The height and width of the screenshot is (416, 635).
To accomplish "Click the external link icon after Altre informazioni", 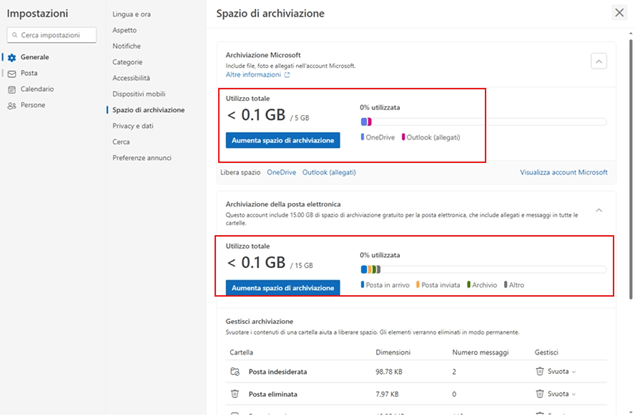I will pos(287,75).
